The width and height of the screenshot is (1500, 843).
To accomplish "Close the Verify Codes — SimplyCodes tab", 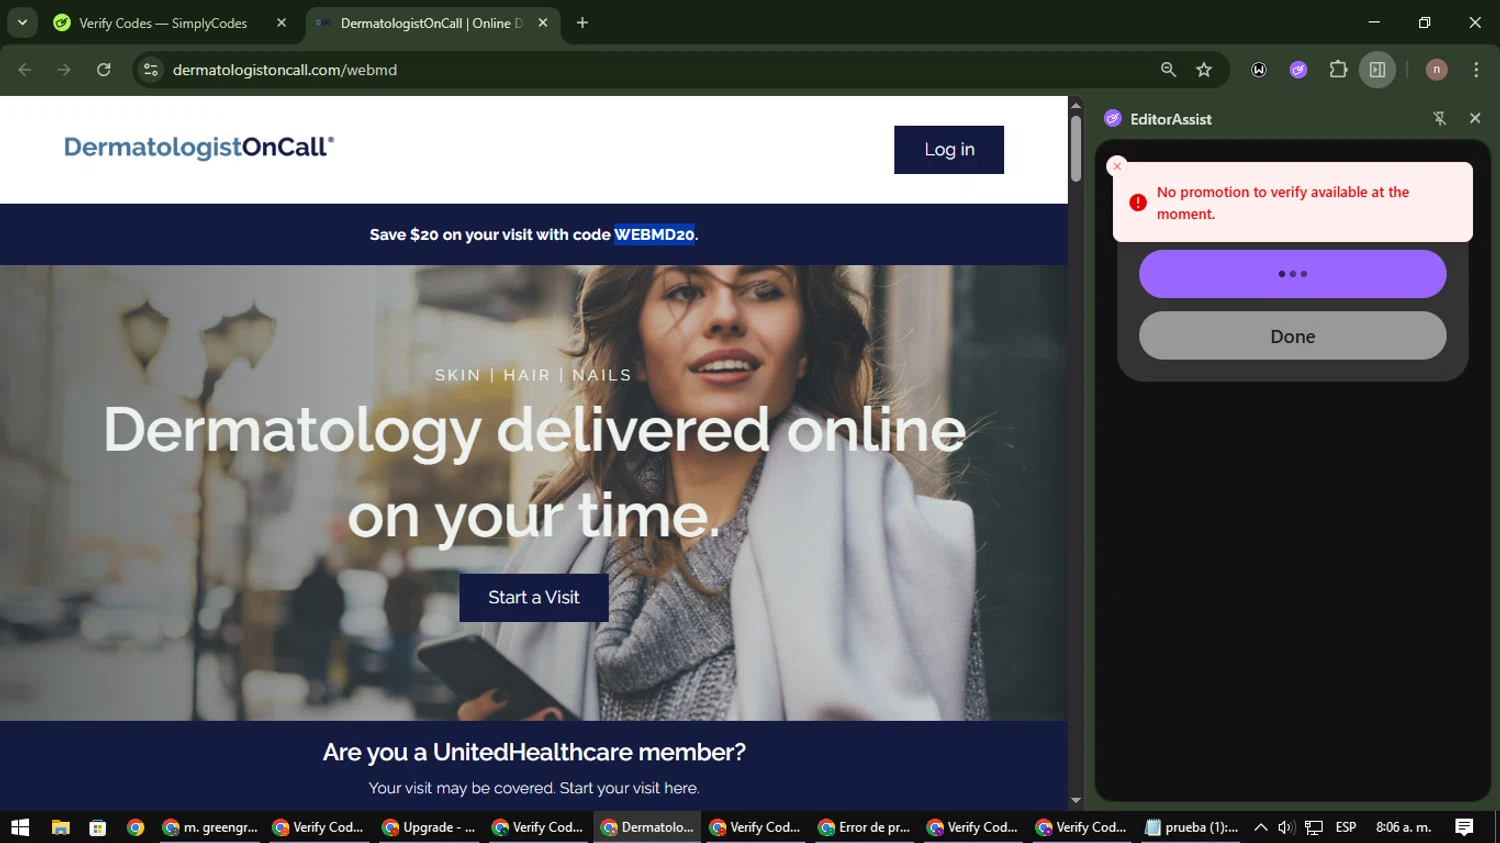I will click(x=281, y=22).
